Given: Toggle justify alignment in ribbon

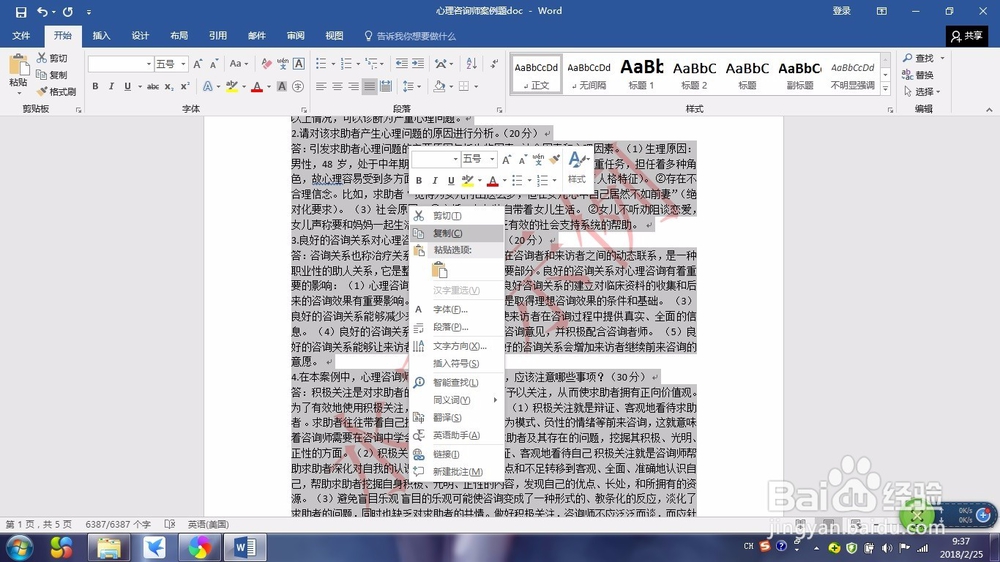Looking at the screenshot, I should tap(369, 86).
